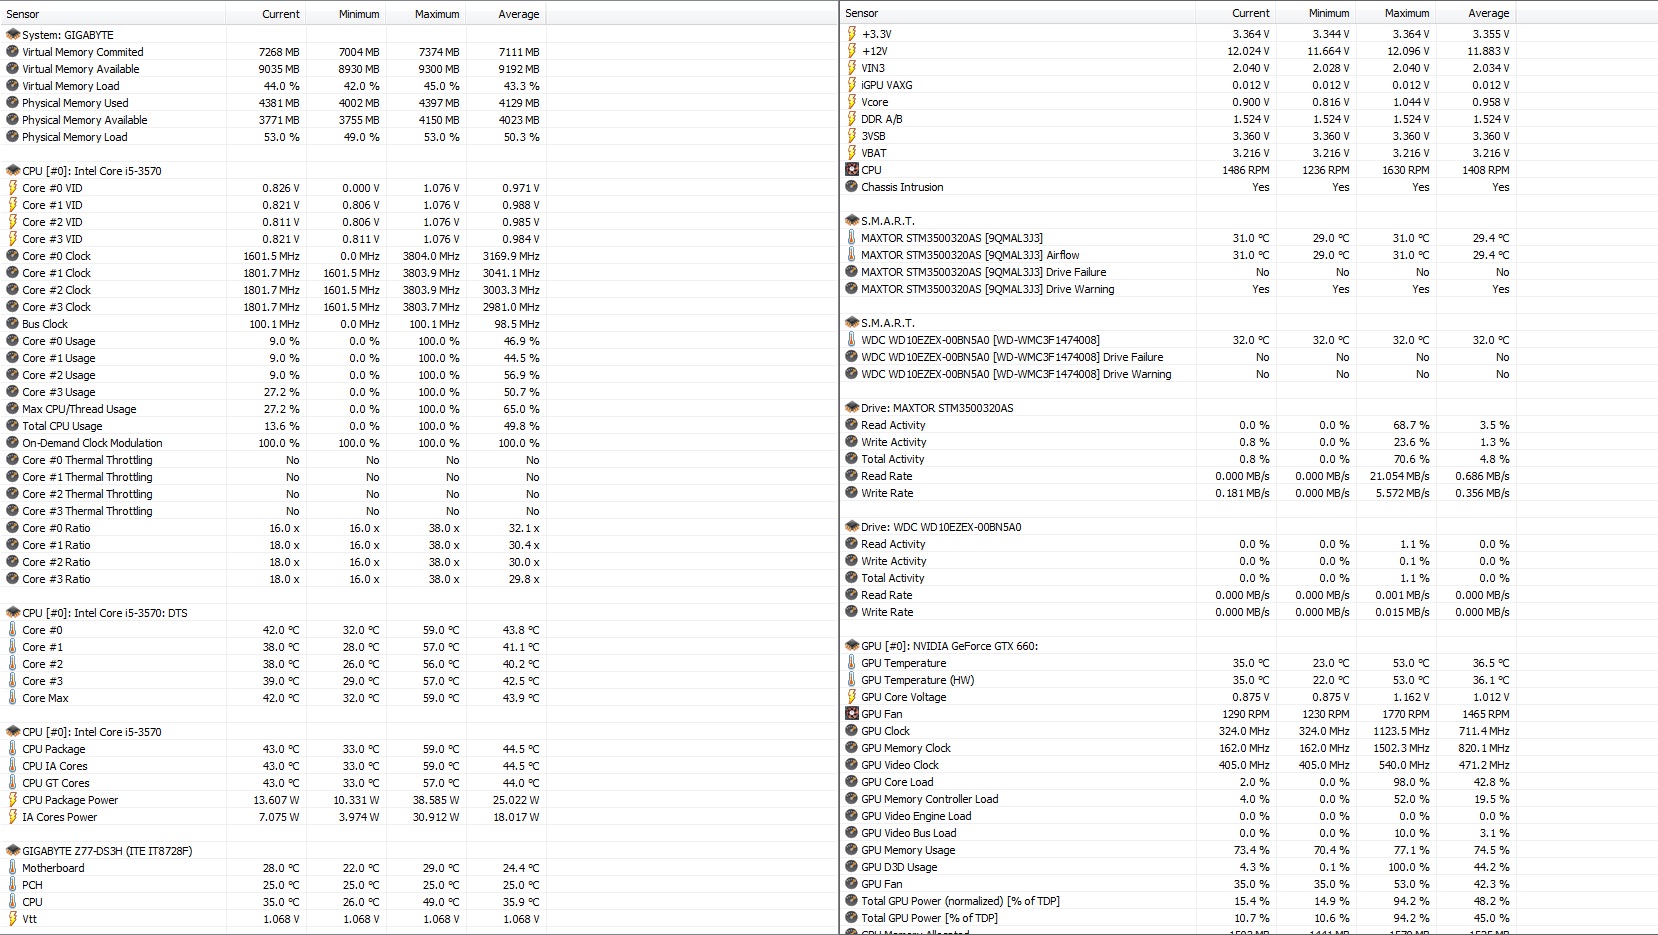1658x935 pixels.
Task: Select the 3VSB row label
Action: click(x=873, y=136)
